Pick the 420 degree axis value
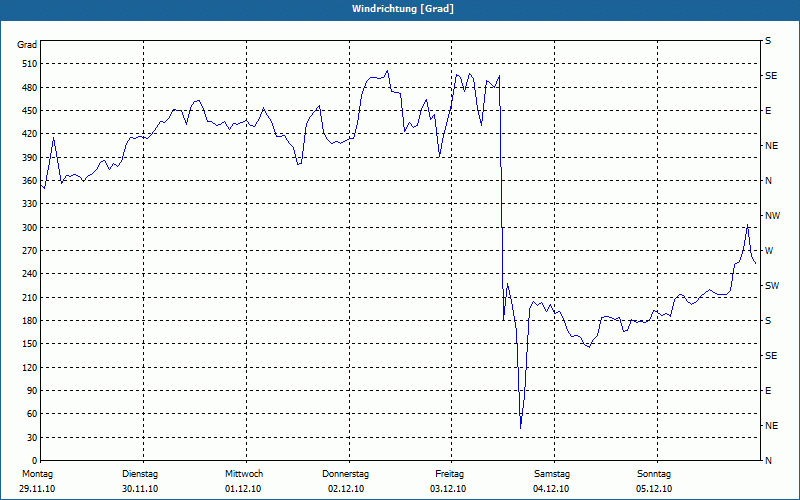The height and width of the screenshot is (500, 800). (30, 134)
